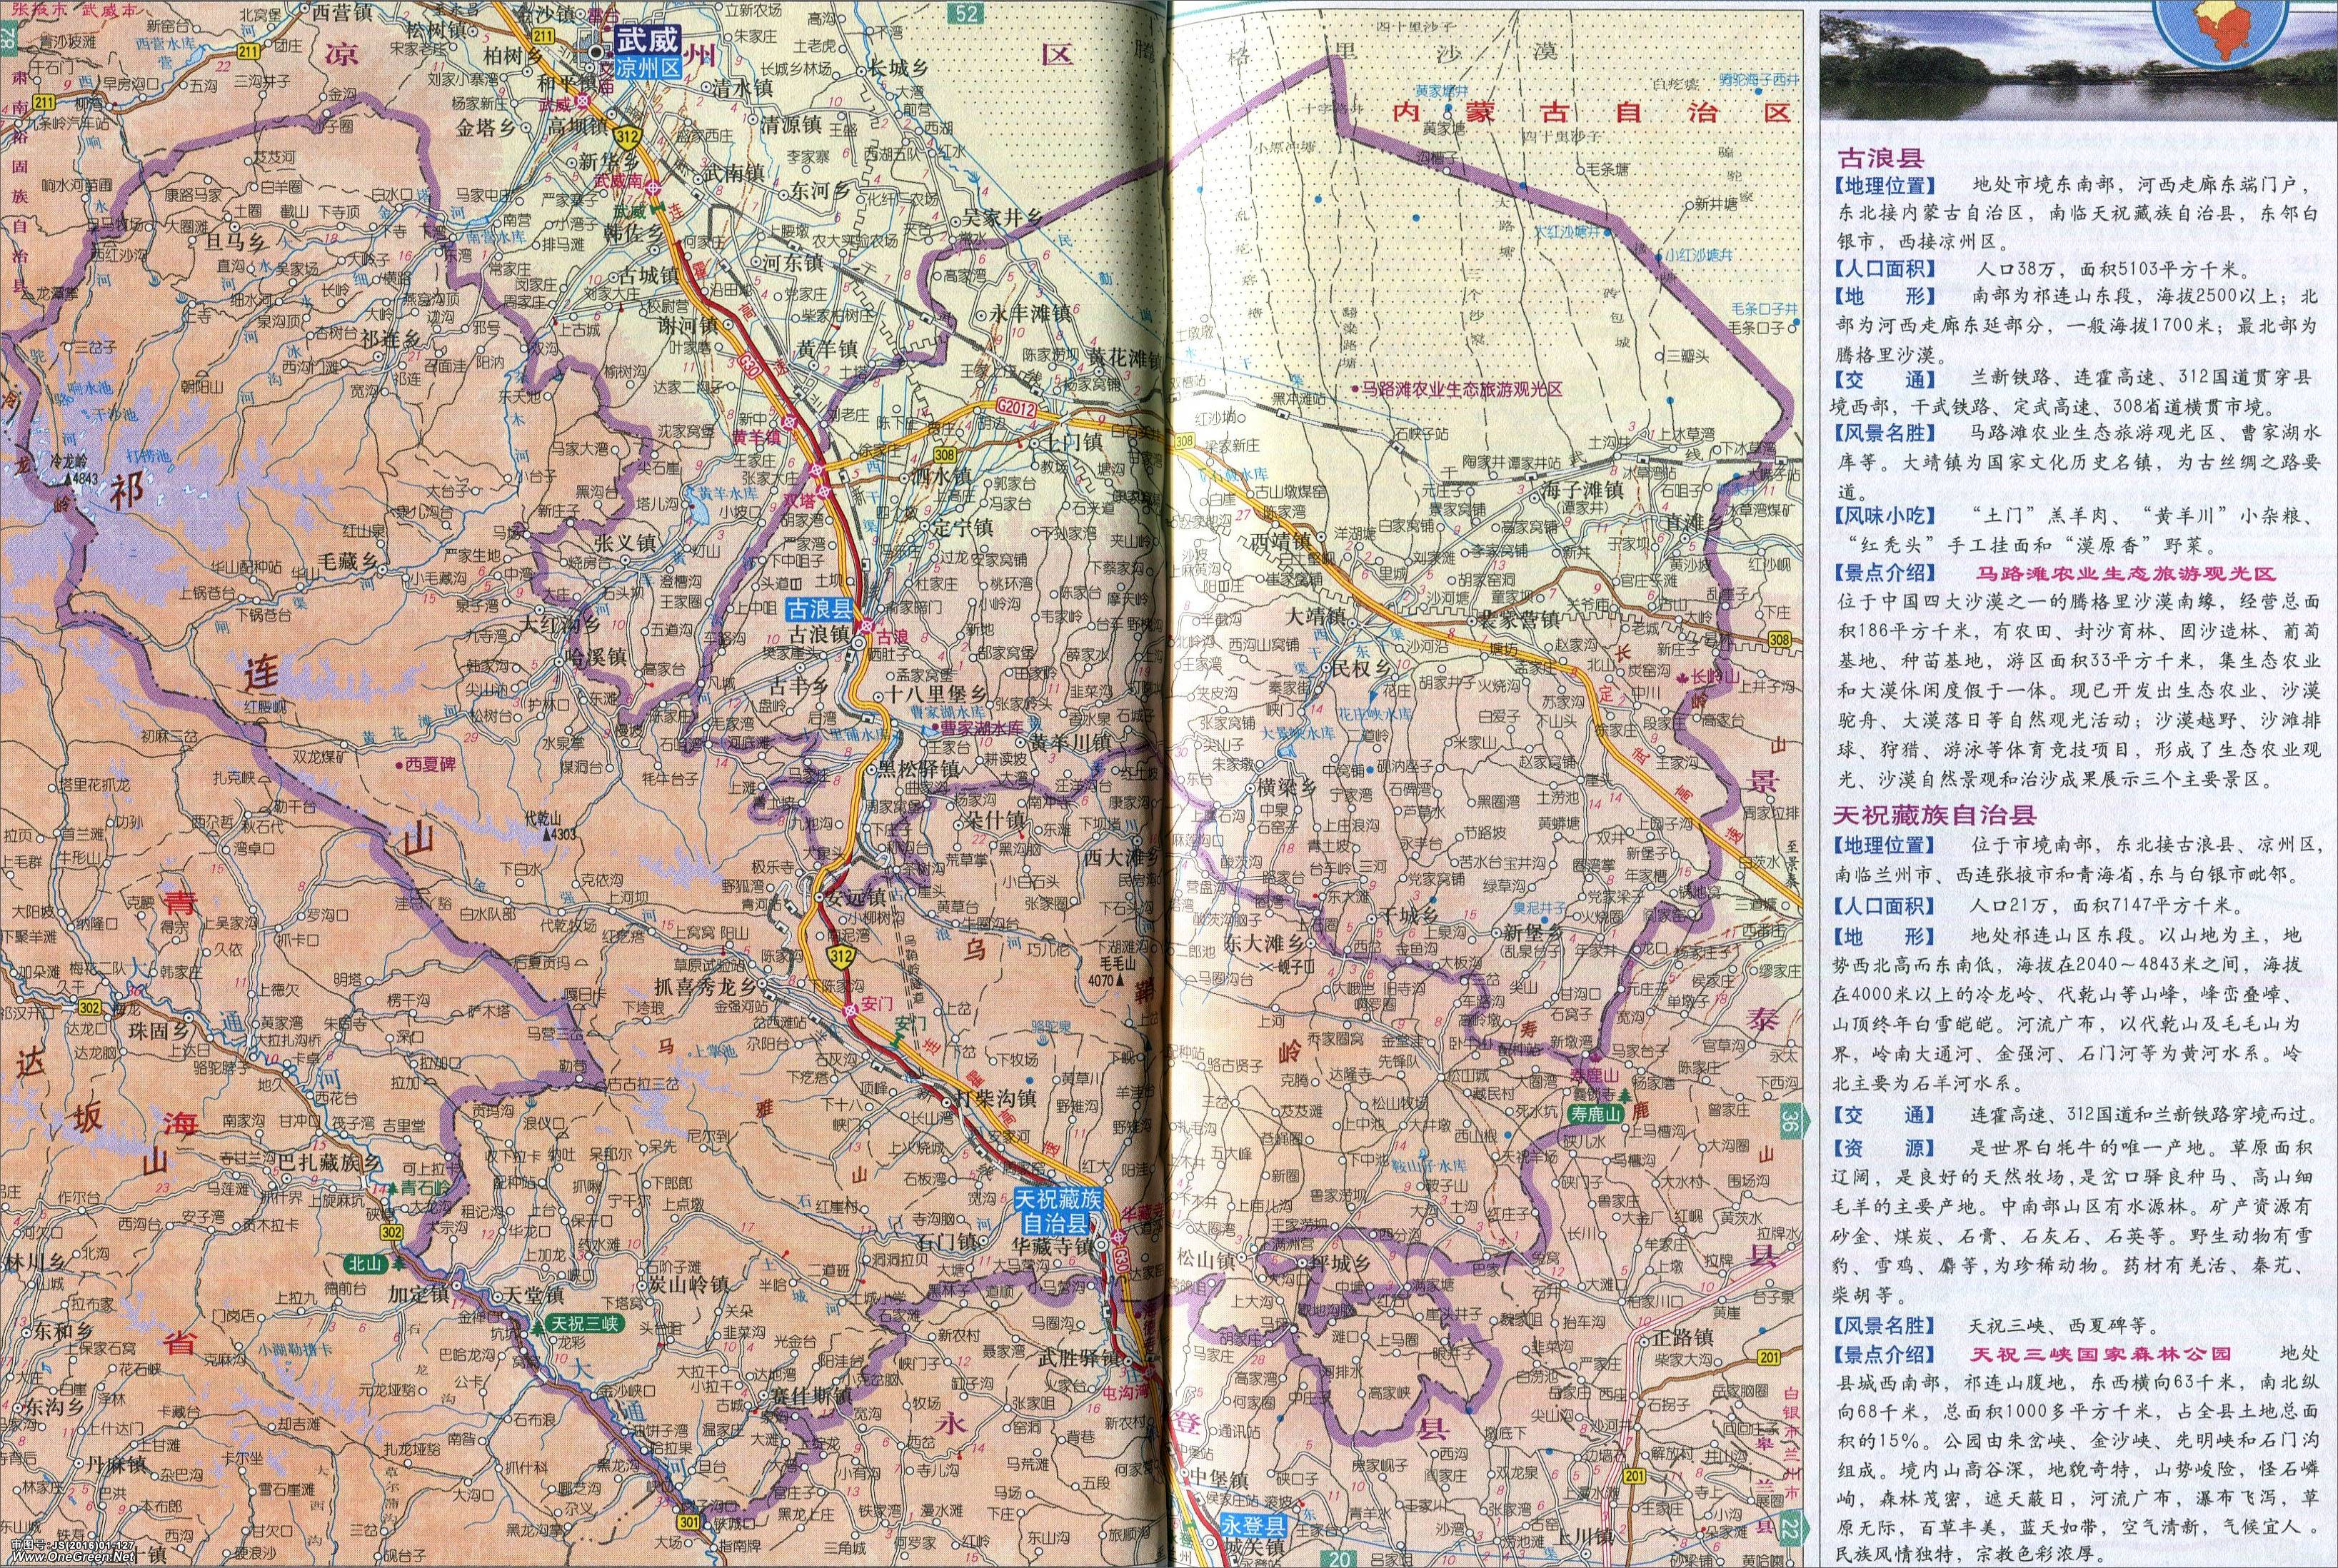Click the 西夏碑 landmark marker
Viewport: 2338px width, 1568px height.
click(x=398, y=763)
